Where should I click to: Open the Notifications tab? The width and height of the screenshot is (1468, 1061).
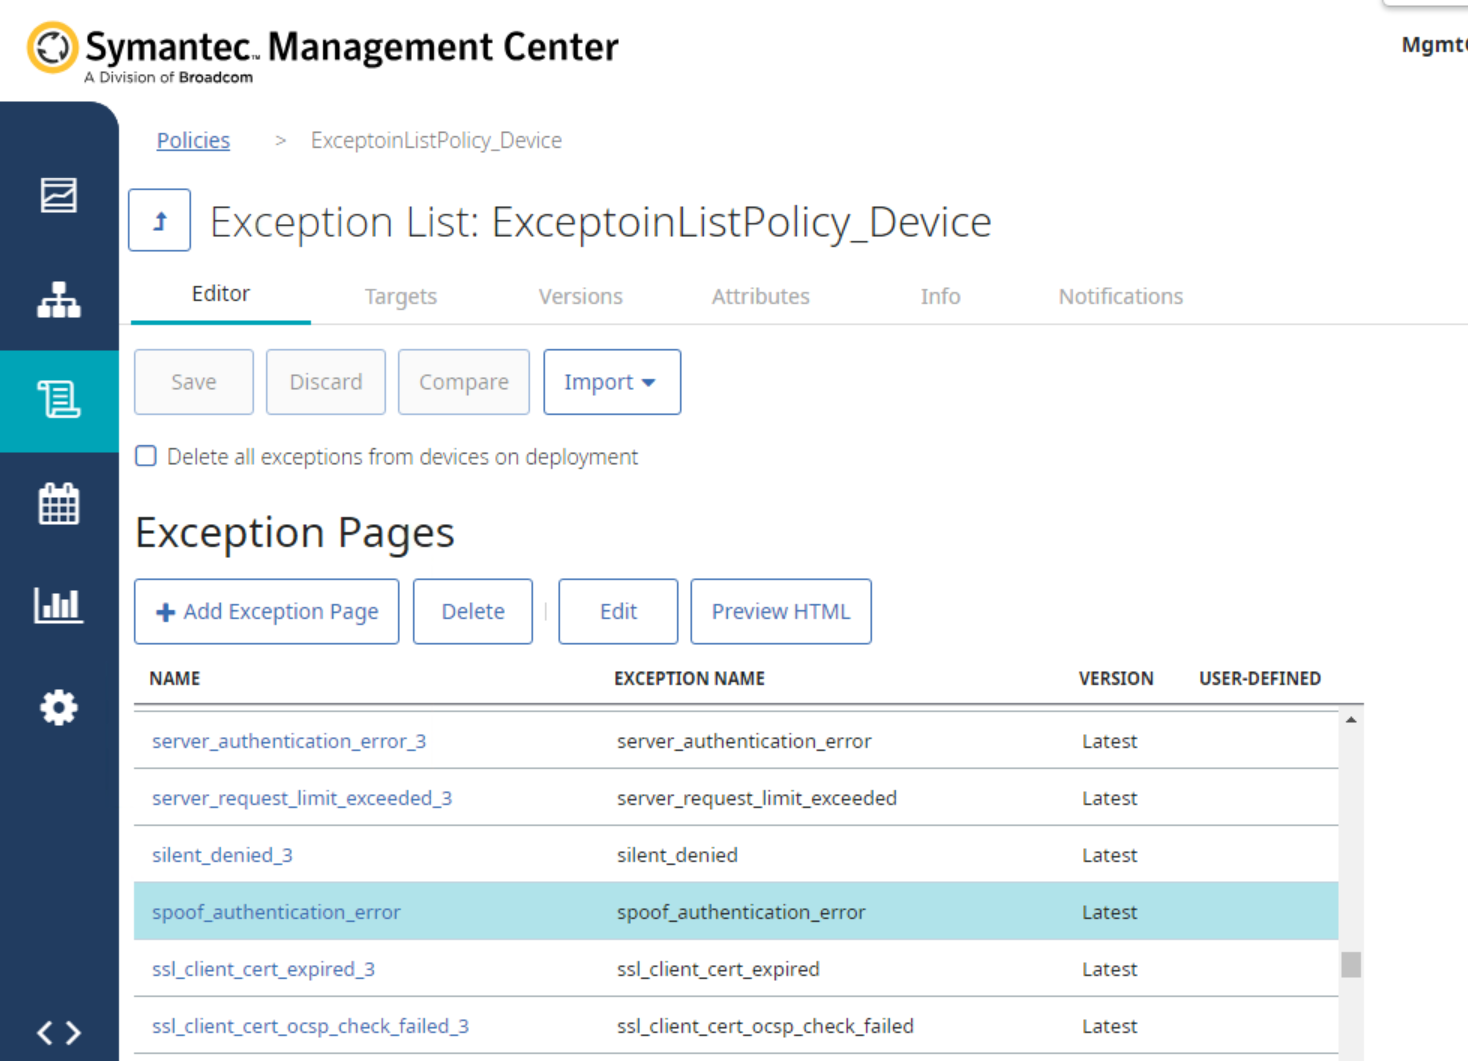point(1120,296)
